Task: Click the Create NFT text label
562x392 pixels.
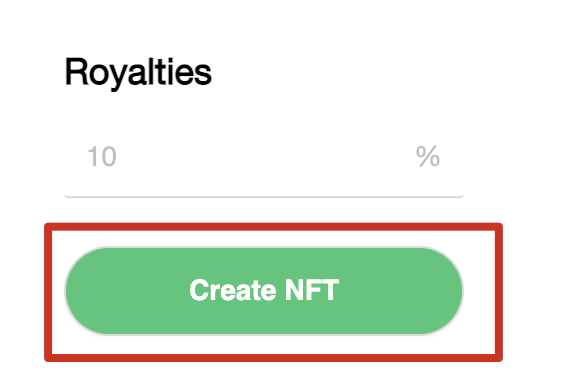Action: click(264, 290)
